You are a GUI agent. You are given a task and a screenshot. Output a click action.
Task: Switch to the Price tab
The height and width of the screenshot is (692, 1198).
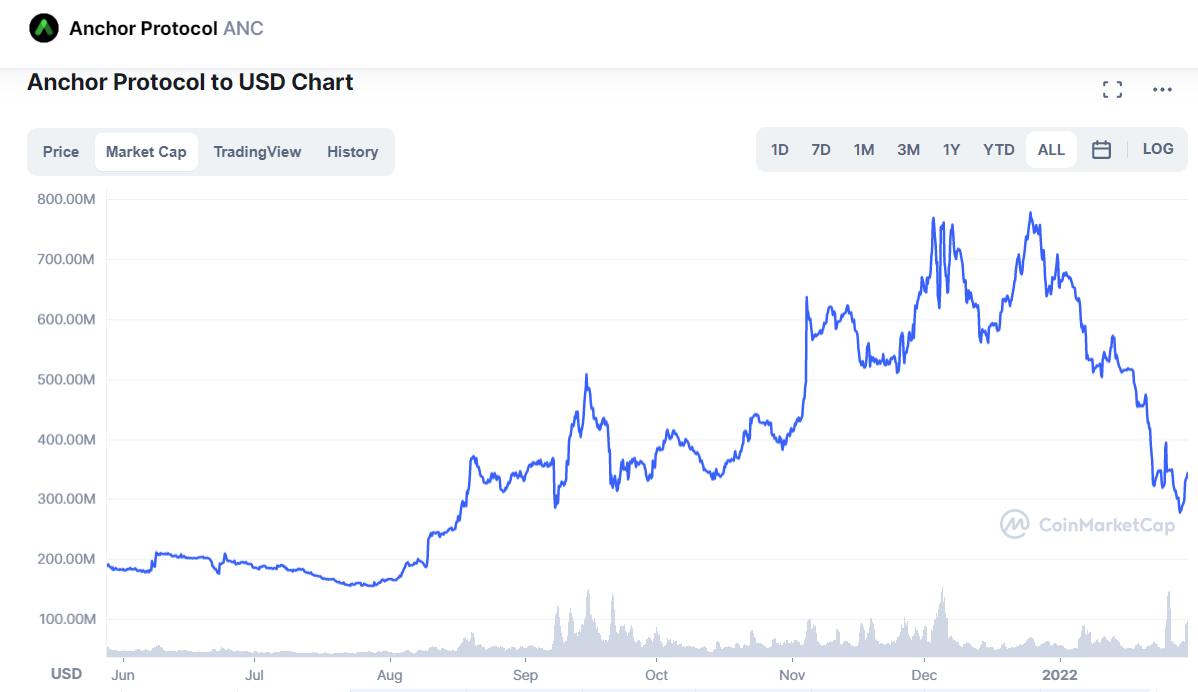coord(61,152)
